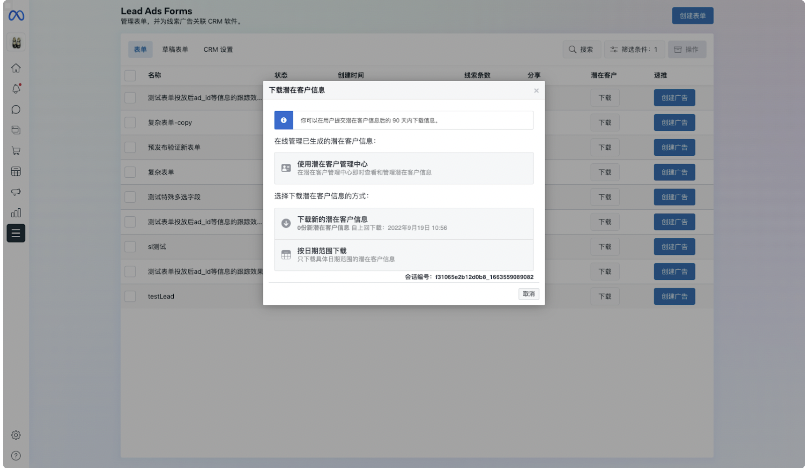806x468 pixels.
Task: Open the 筛选条件 filter dropdown
Action: [x=634, y=49]
